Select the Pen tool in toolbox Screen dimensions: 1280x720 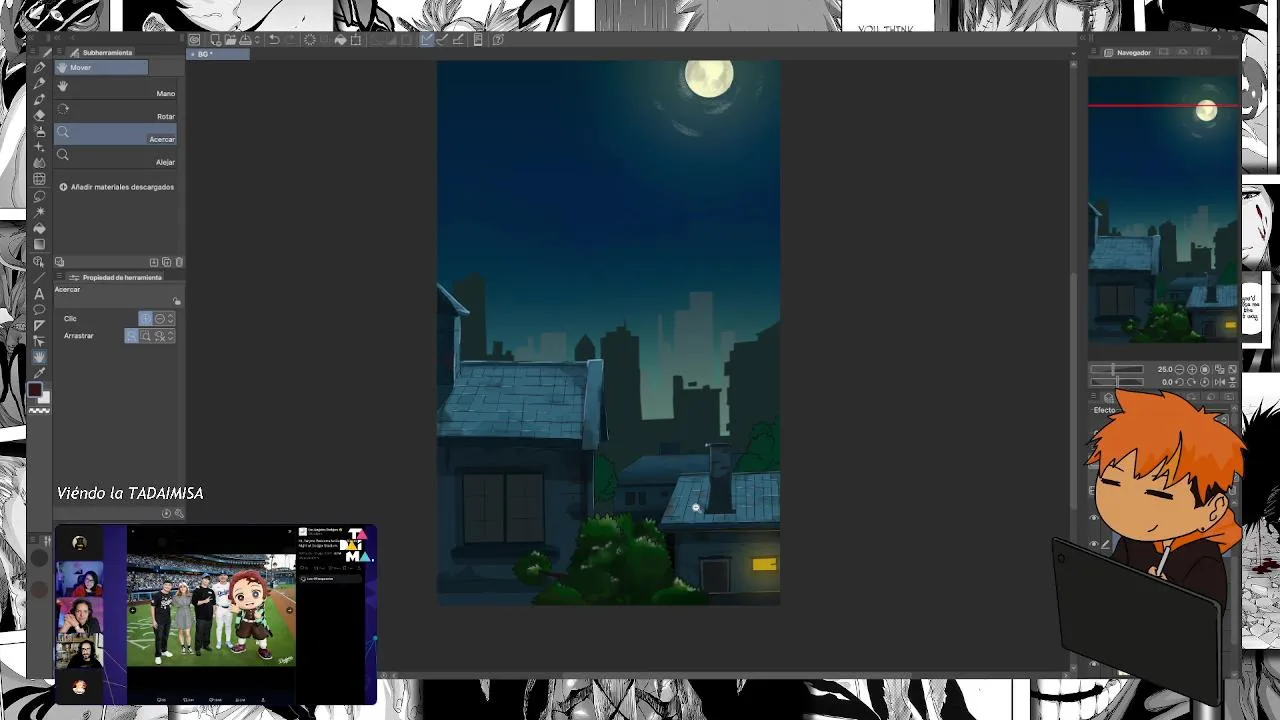pyautogui.click(x=39, y=68)
